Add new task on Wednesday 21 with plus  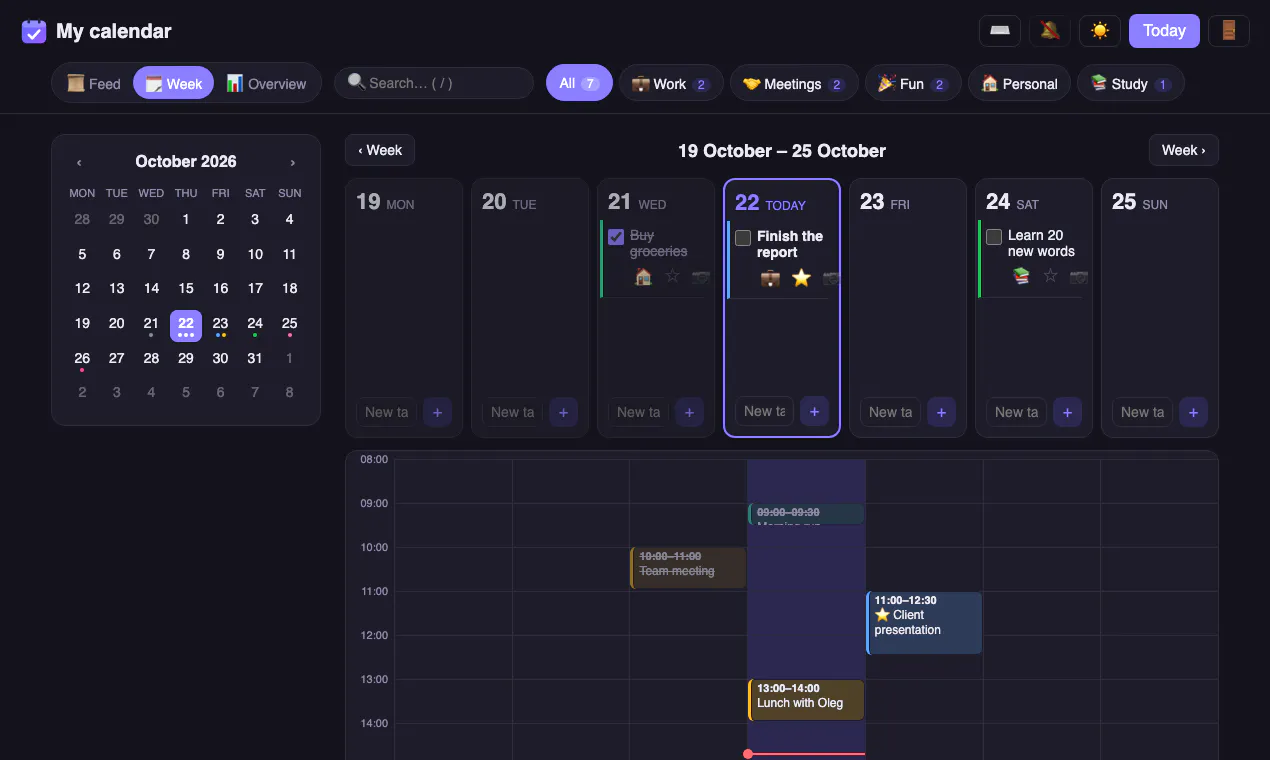[689, 412]
